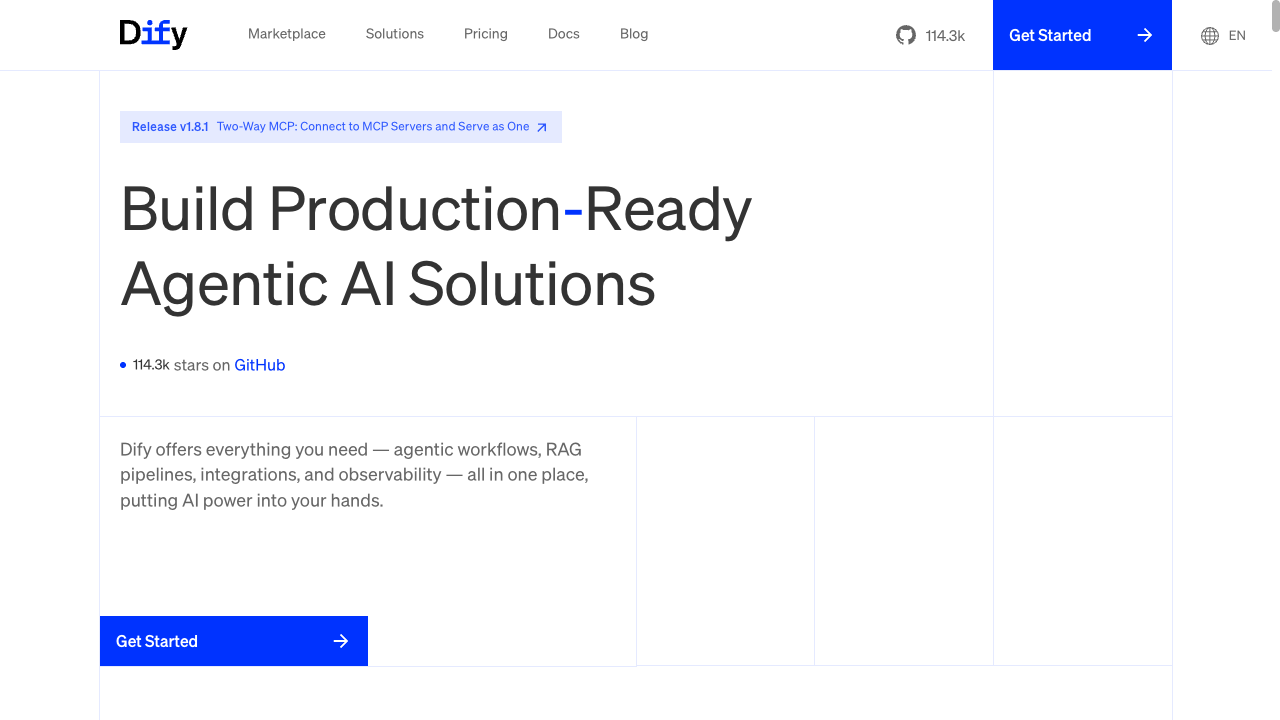Viewport: 1280px width, 720px height.
Task: Click the Build Production-Ready headline text
Action: click(x=436, y=210)
